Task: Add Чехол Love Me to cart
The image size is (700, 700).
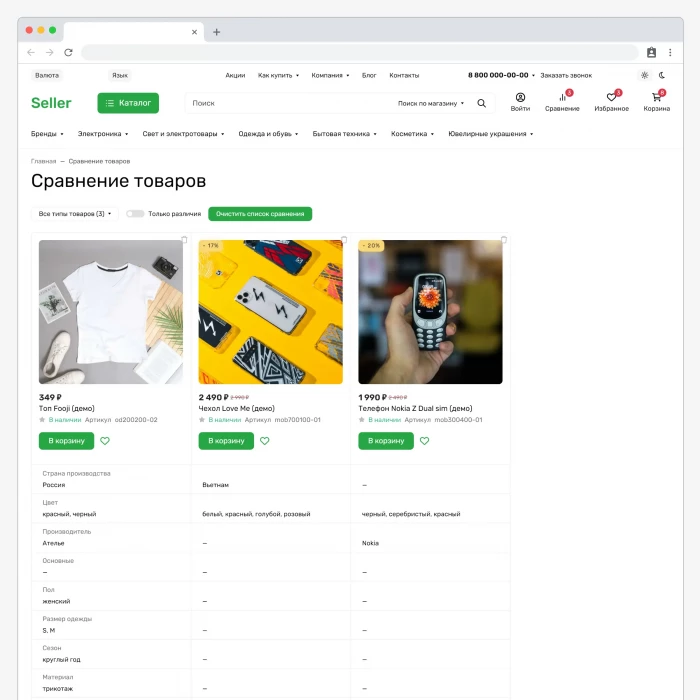Action: coord(226,441)
